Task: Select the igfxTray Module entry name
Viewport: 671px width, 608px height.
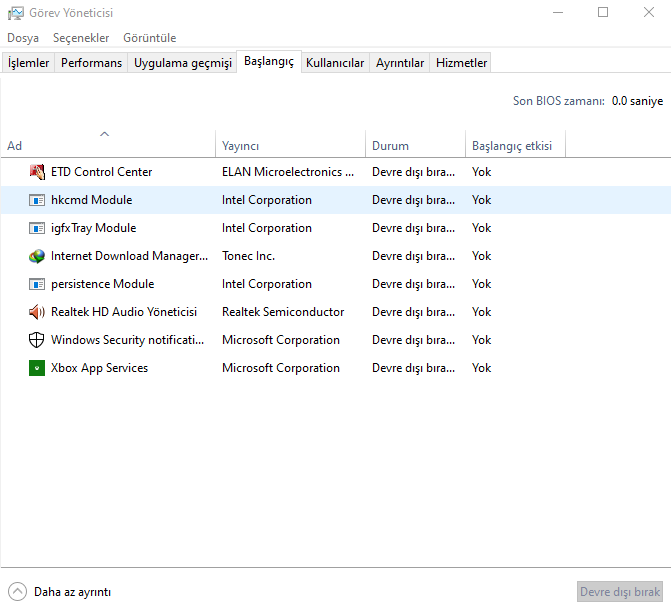Action: (x=93, y=228)
